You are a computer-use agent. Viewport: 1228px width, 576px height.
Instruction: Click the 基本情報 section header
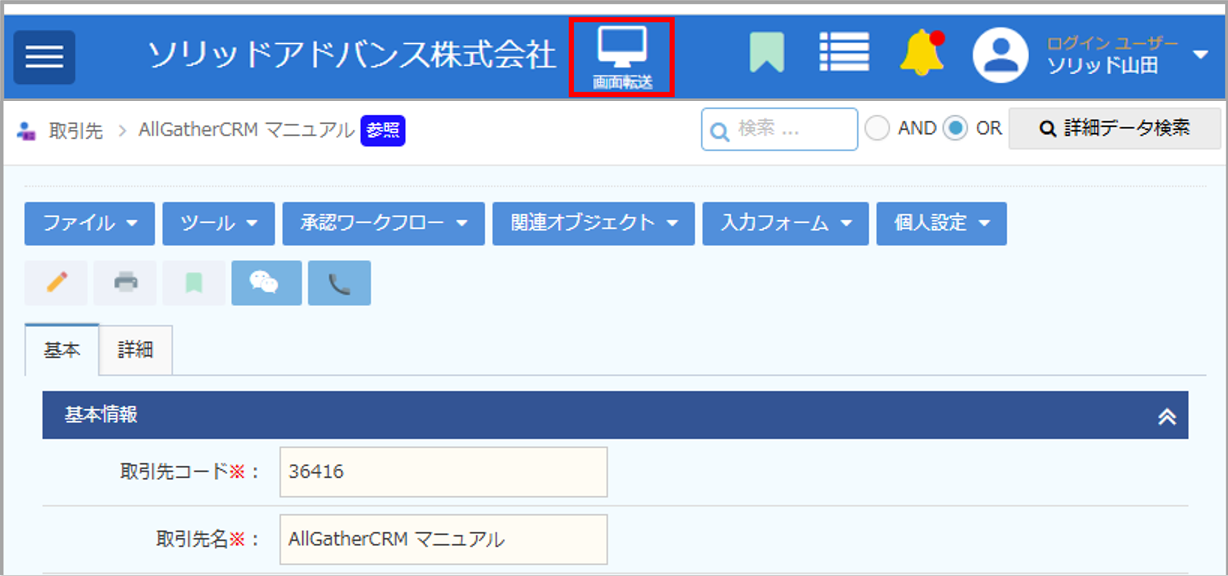[615, 415]
